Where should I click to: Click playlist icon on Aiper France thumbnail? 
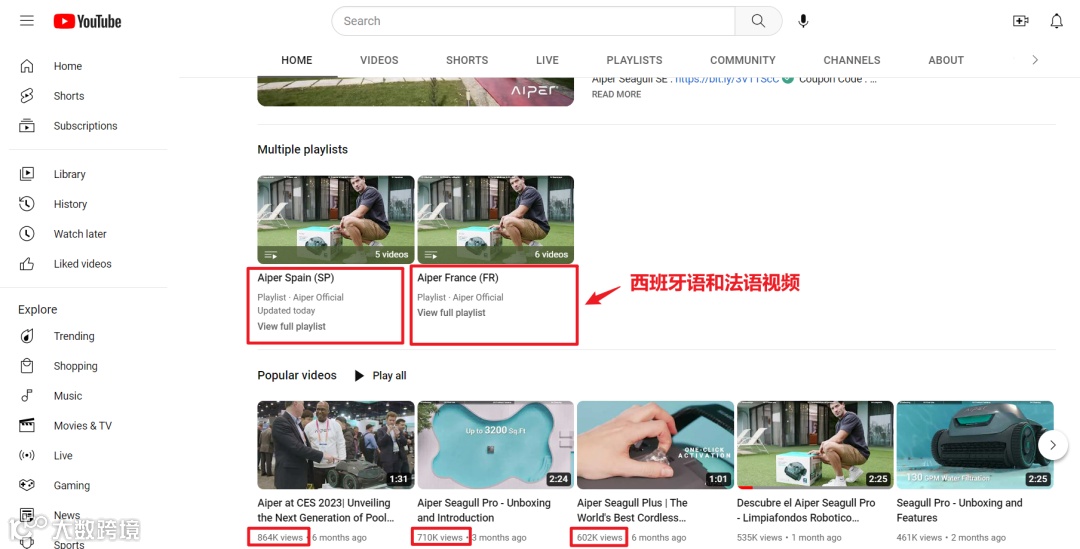[430, 255]
